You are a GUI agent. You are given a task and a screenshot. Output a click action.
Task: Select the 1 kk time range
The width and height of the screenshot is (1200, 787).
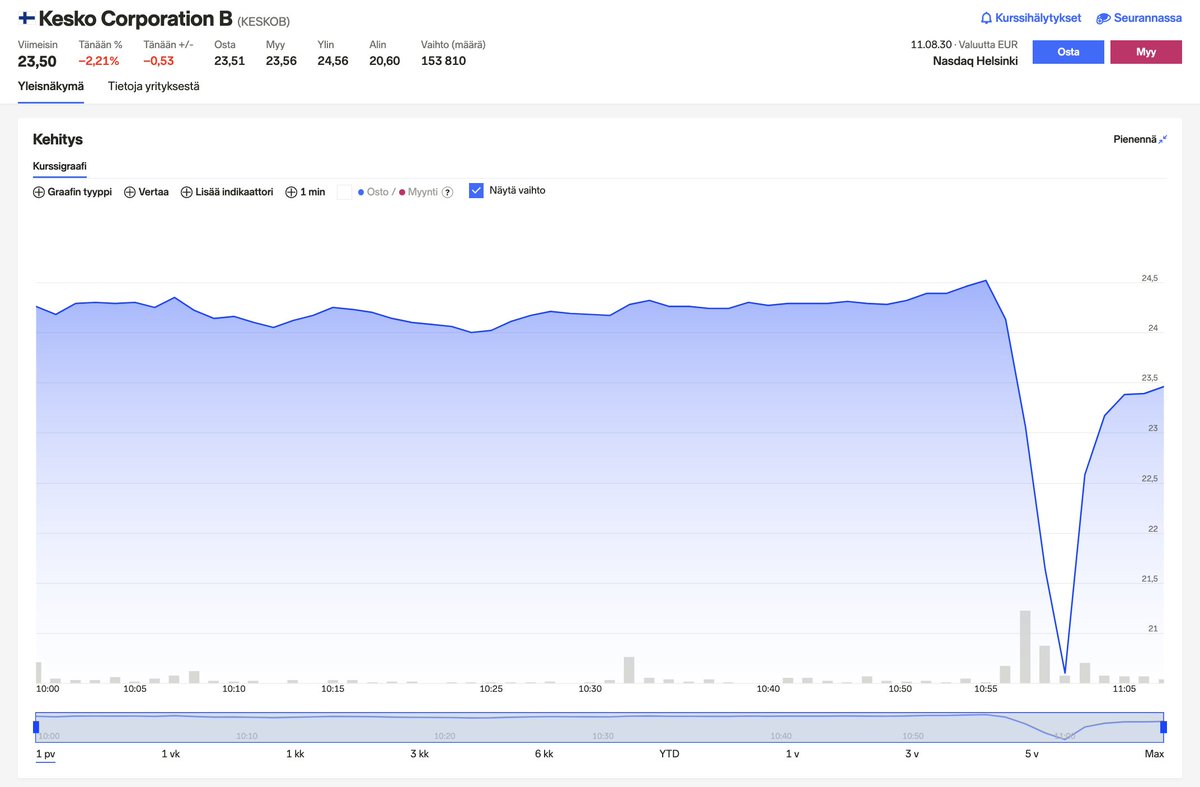click(x=295, y=754)
